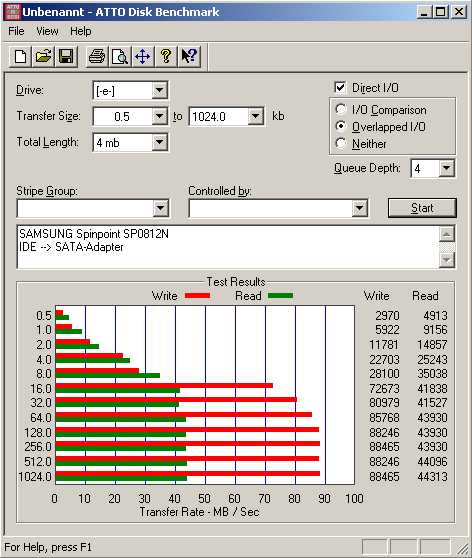Open the maximum Transfer Size dropdown 1024.0
472x558 pixels.
[256, 116]
